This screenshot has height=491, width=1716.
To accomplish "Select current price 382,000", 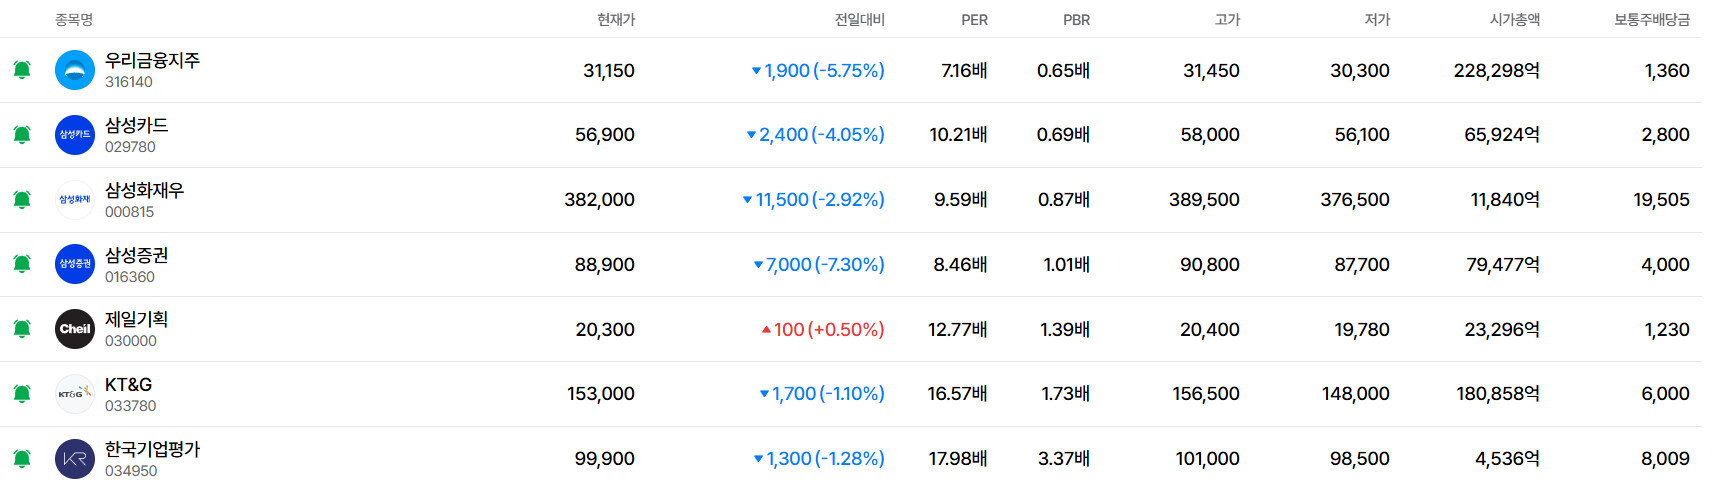I will coord(599,200).
